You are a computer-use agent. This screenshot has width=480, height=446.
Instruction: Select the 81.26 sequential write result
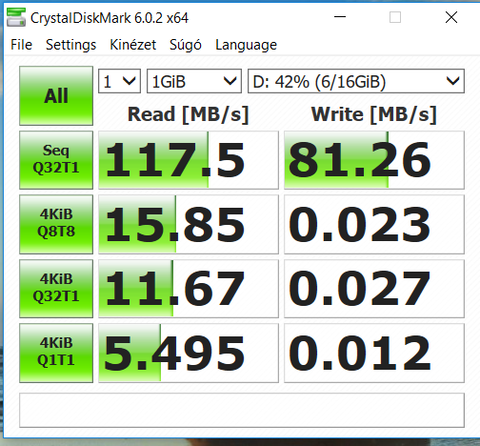[374, 160]
